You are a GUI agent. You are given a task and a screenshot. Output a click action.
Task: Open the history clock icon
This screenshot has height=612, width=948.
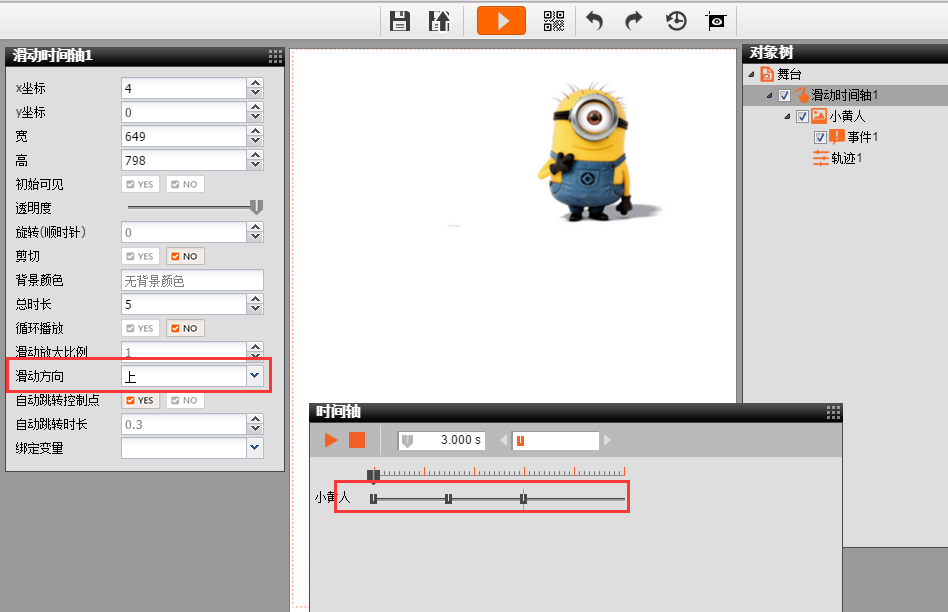click(x=676, y=21)
